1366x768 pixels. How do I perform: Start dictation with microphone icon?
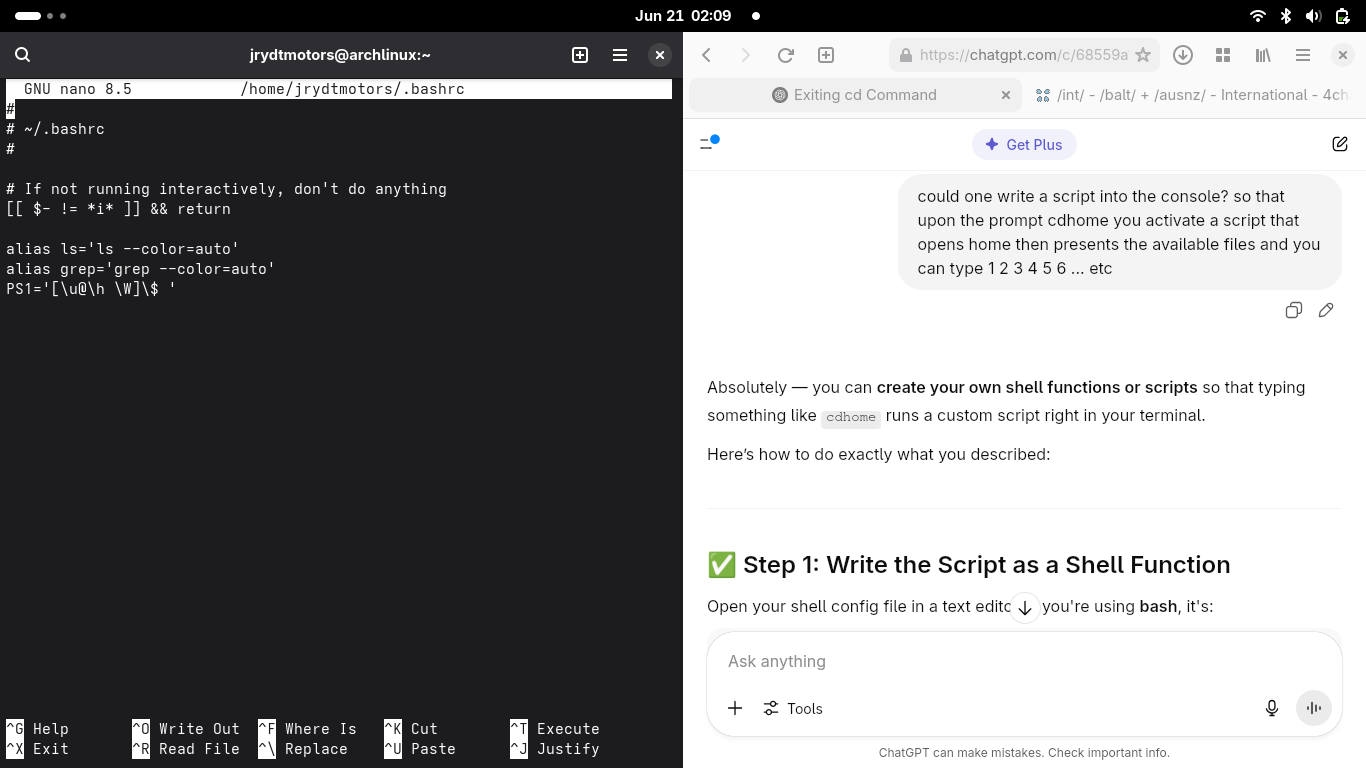click(x=1272, y=708)
